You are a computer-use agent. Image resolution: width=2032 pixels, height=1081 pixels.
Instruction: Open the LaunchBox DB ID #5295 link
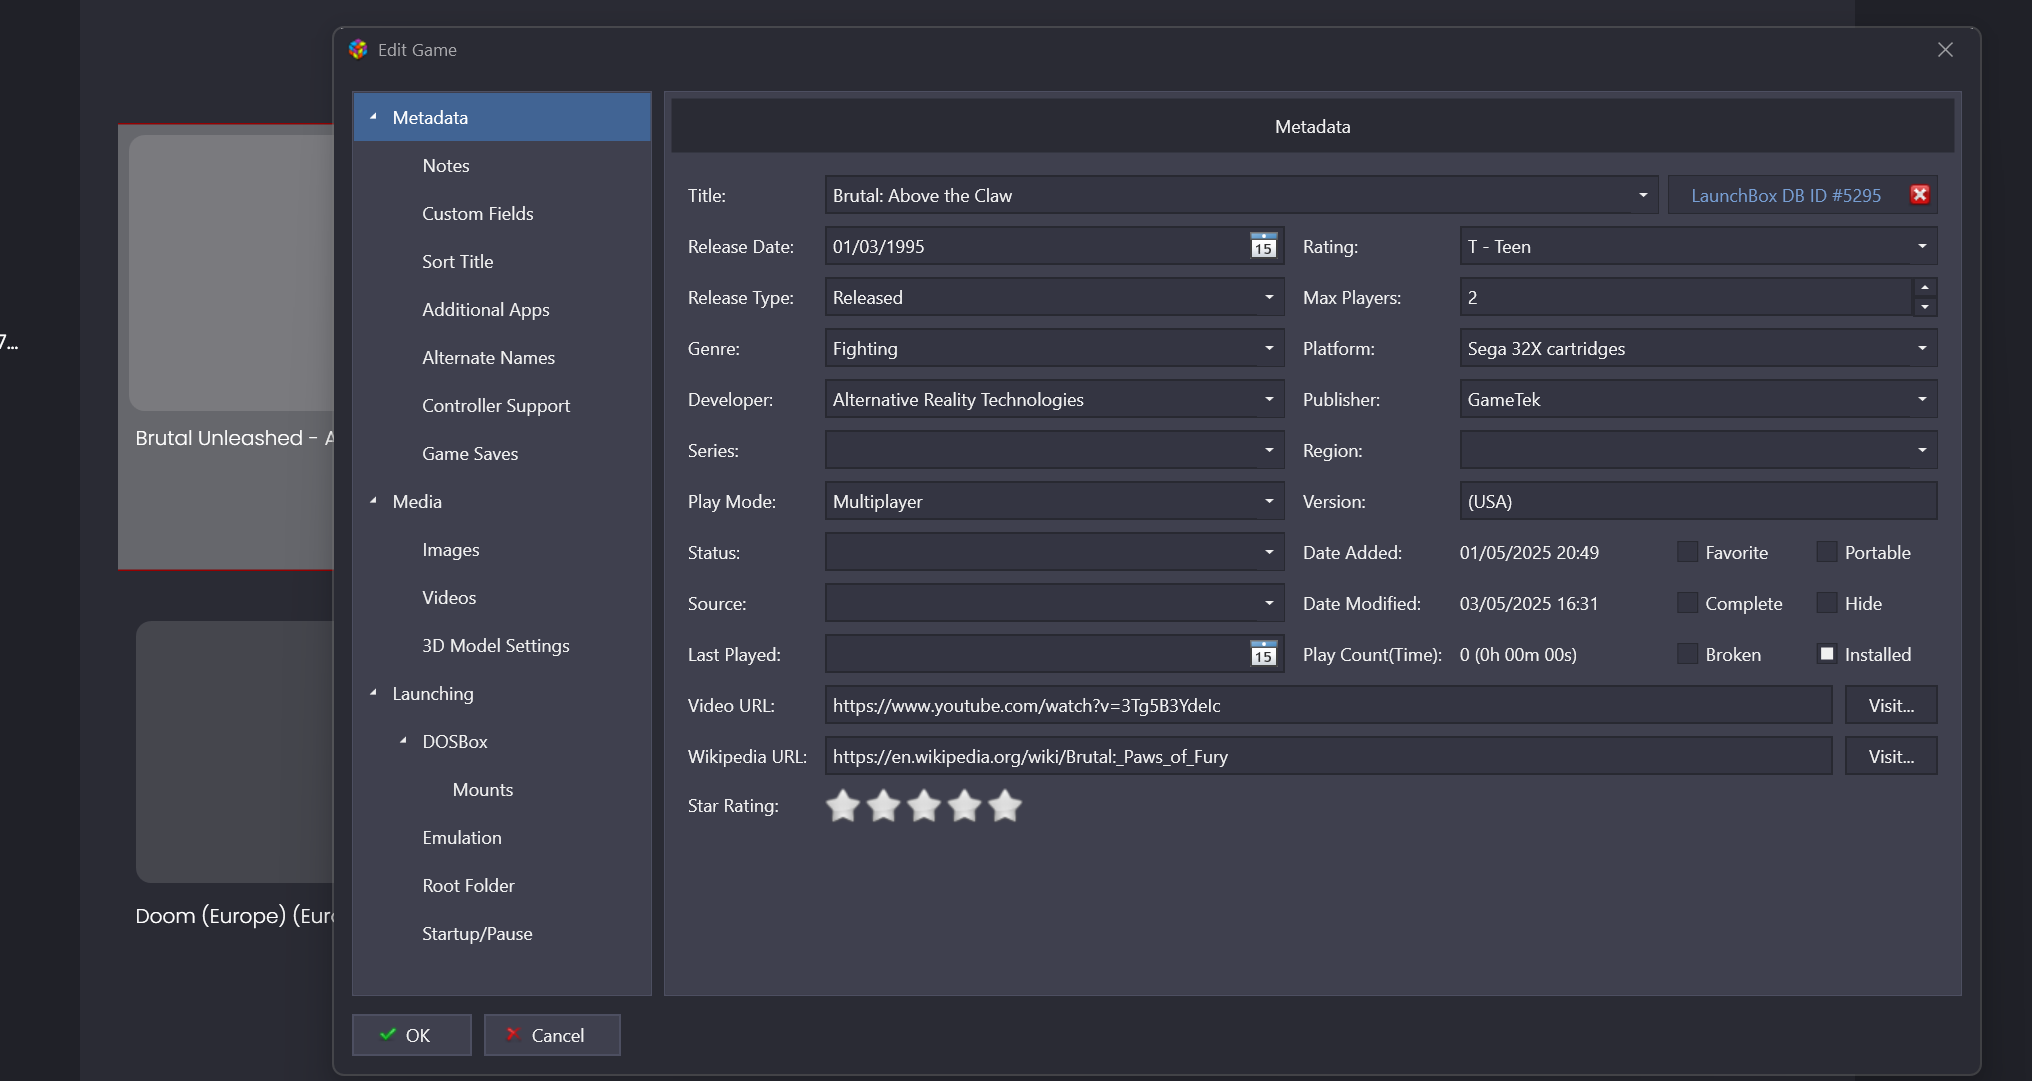click(1786, 195)
